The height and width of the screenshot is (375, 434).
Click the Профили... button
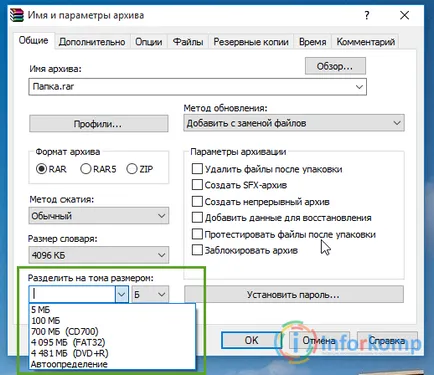[x=99, y=124]
